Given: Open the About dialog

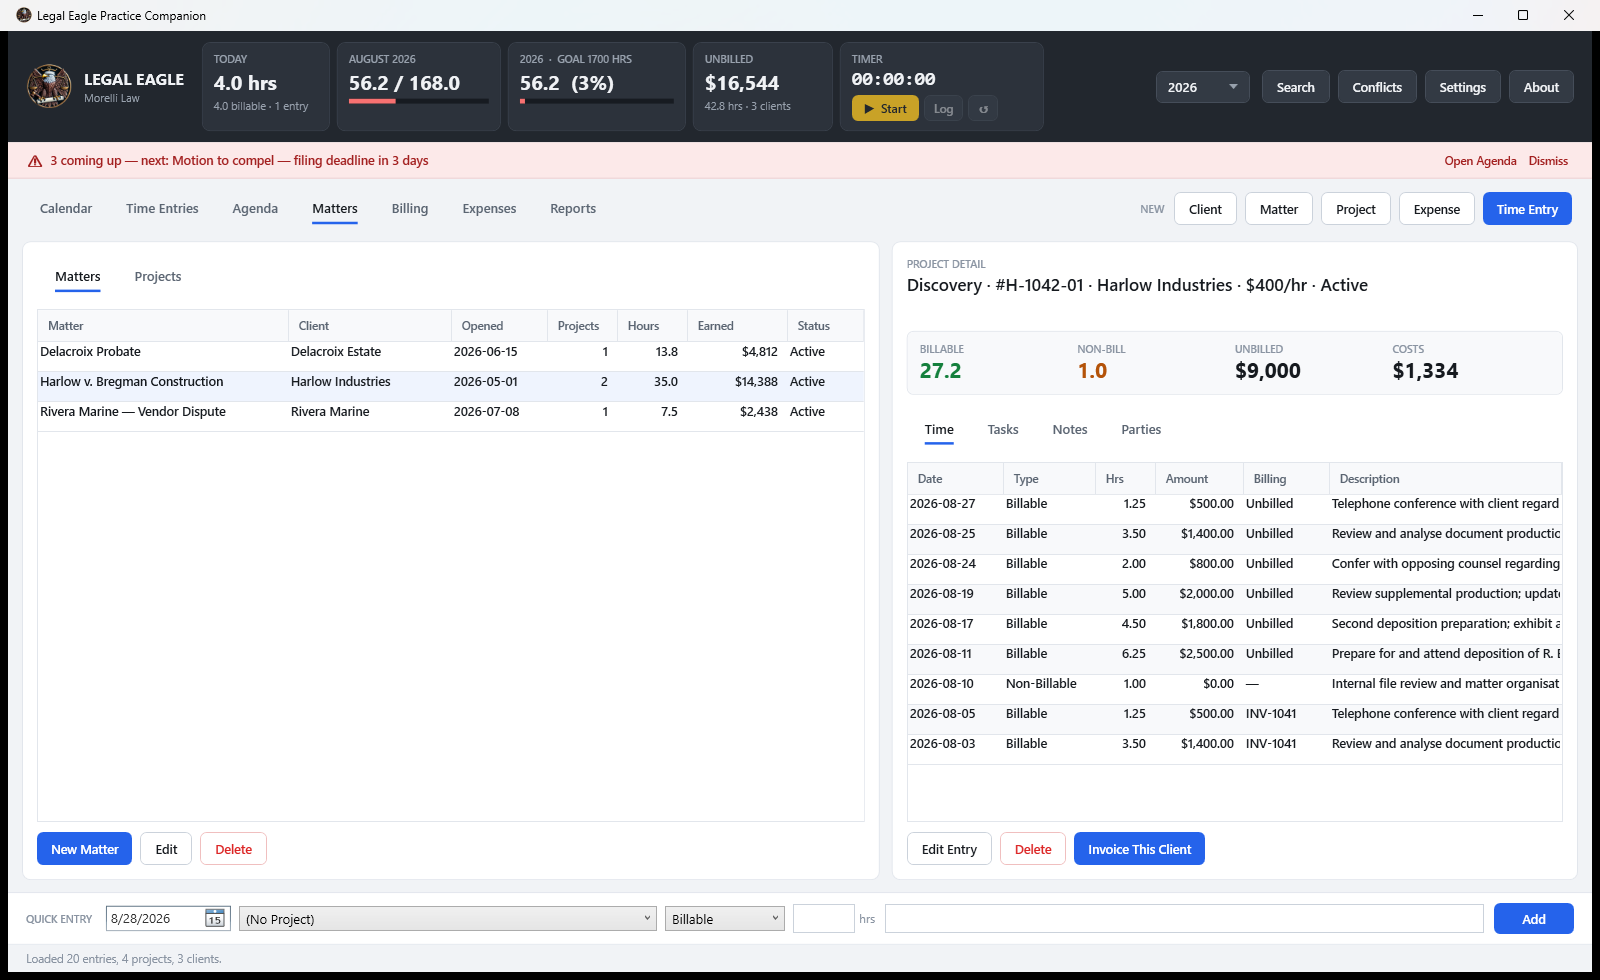Looking at the screenshot, I should [1541, 87].
